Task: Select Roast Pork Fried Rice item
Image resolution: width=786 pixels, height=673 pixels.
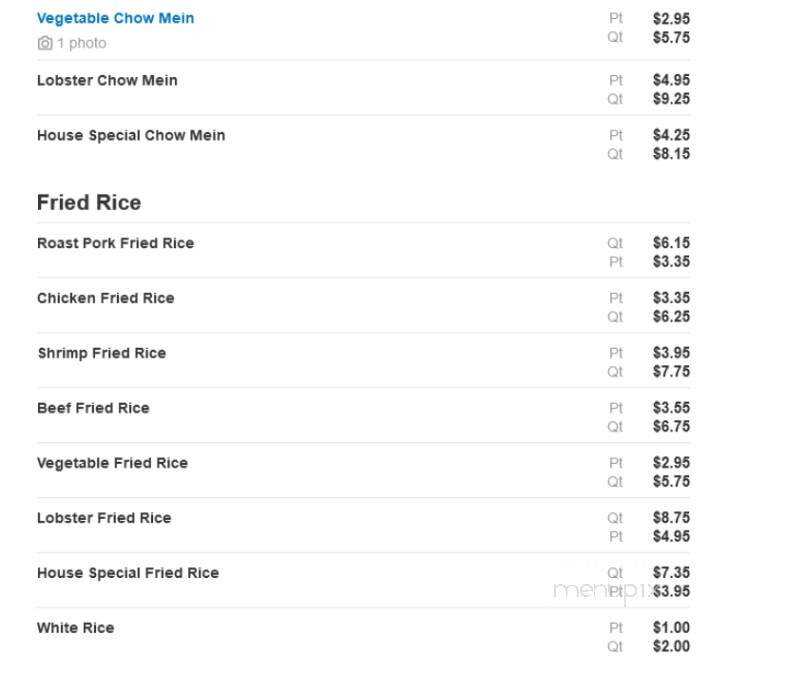Action: click(x=115, y=243)
